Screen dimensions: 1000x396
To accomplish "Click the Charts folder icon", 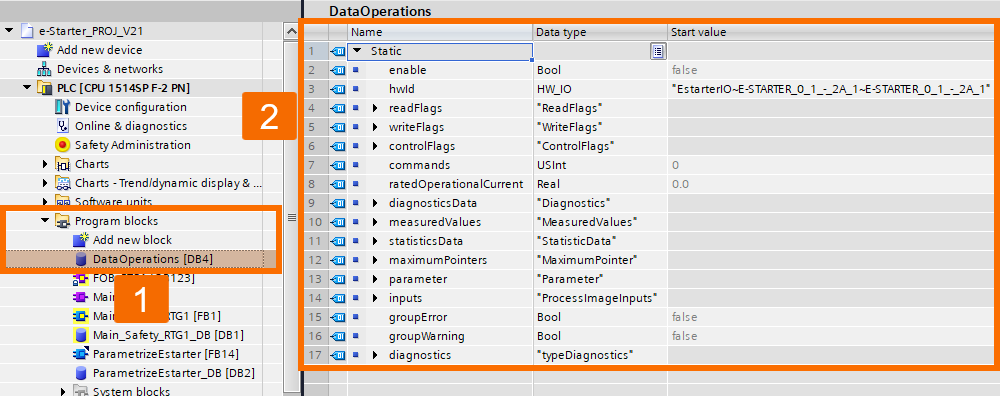I will point(62,164).
